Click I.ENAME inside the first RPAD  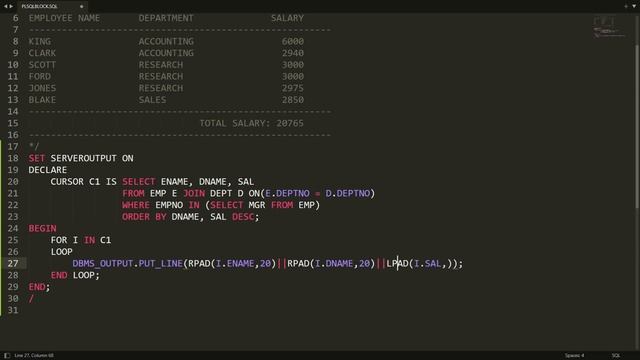tap(235, 264)
